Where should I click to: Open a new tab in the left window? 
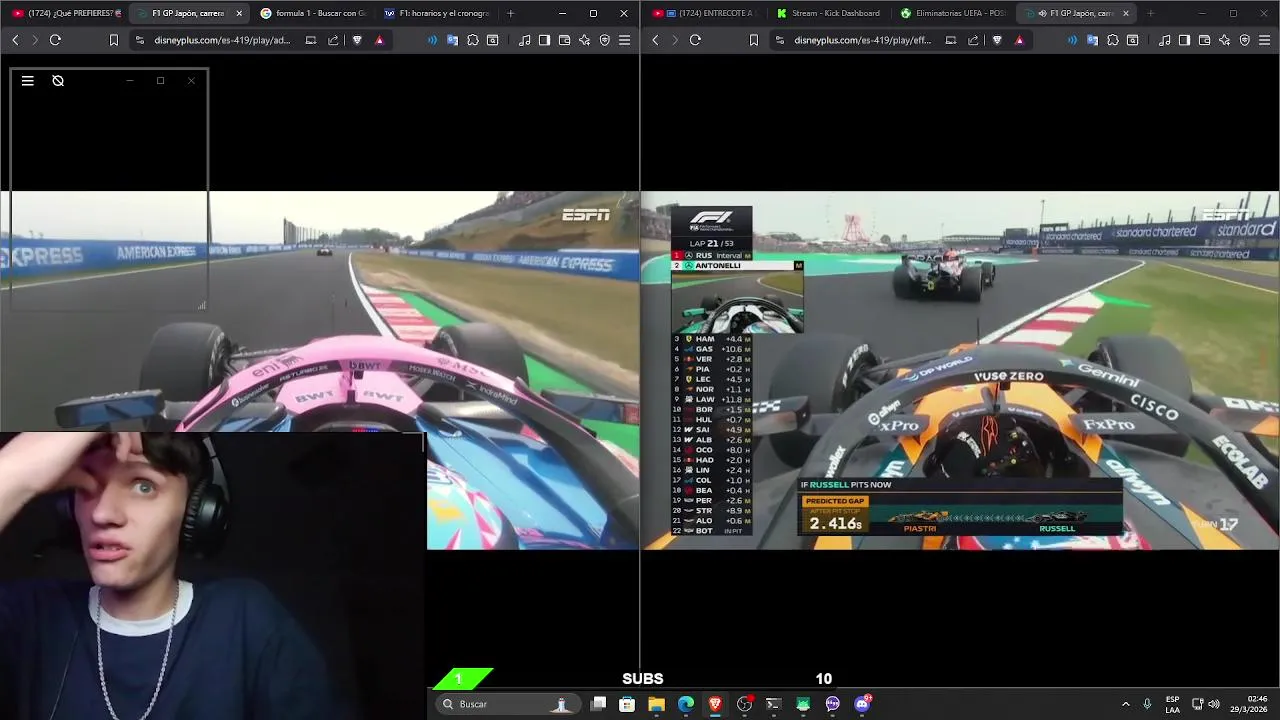pos(510,13)
